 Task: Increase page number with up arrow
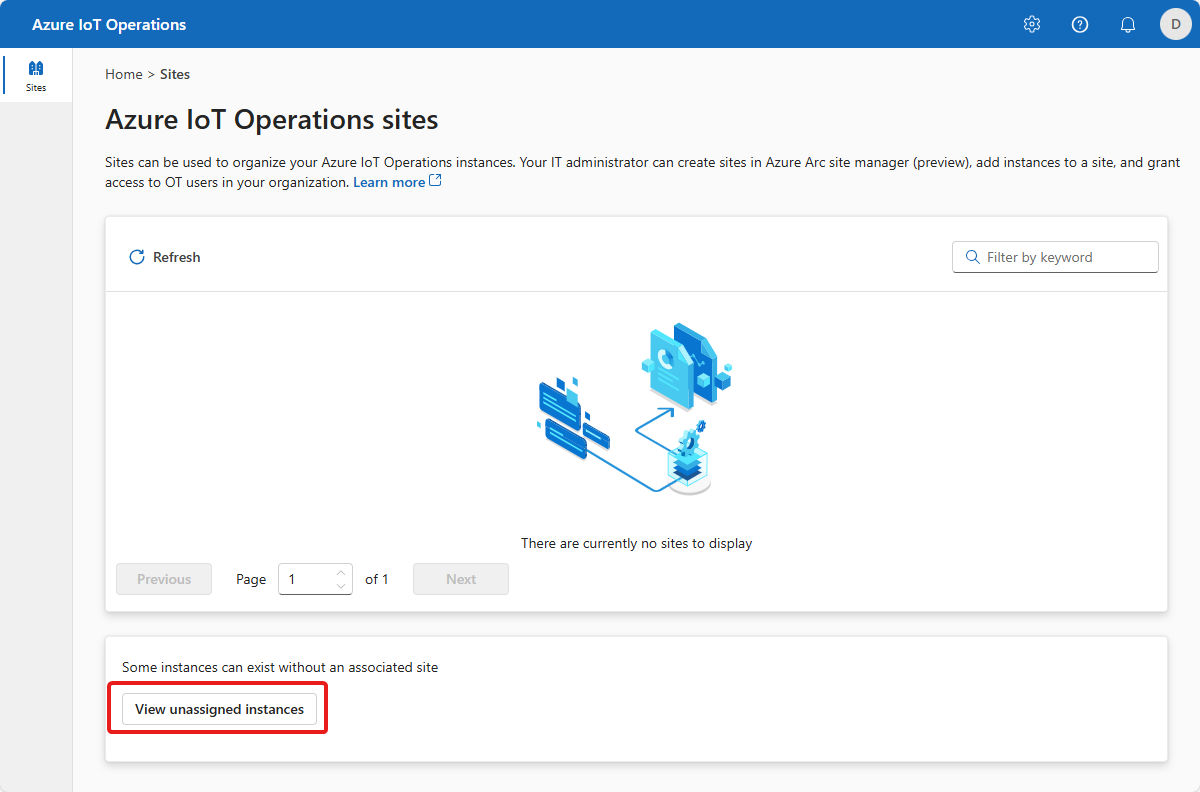pyautogui.click(x=341, y=572)
